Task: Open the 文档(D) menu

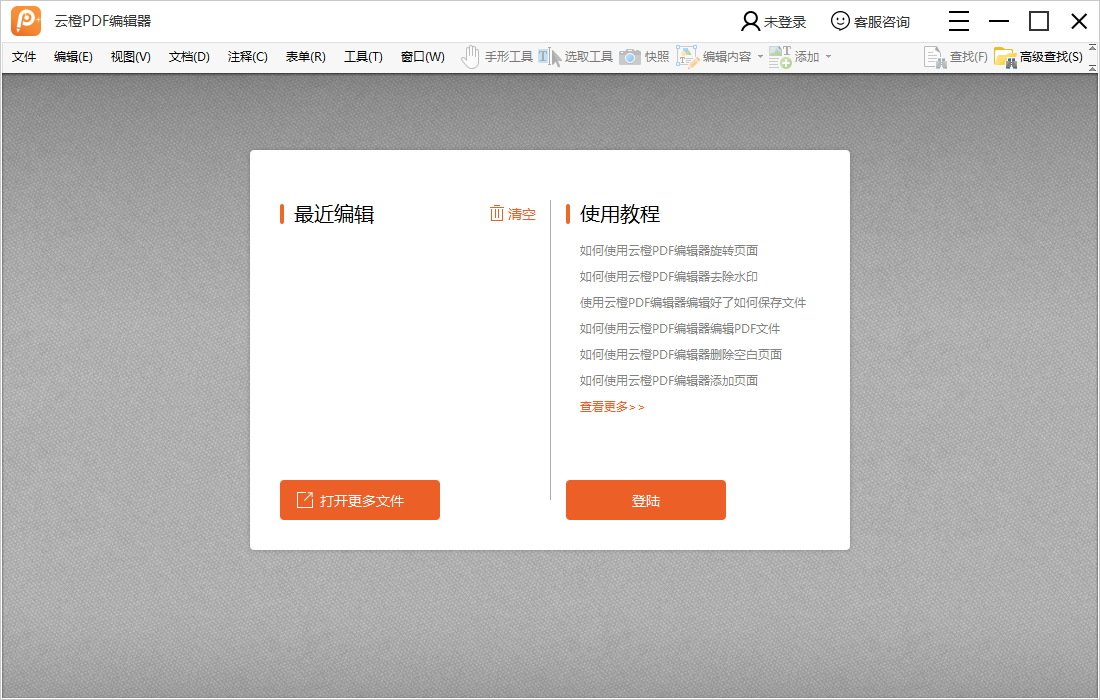Action: click(189, 57)
